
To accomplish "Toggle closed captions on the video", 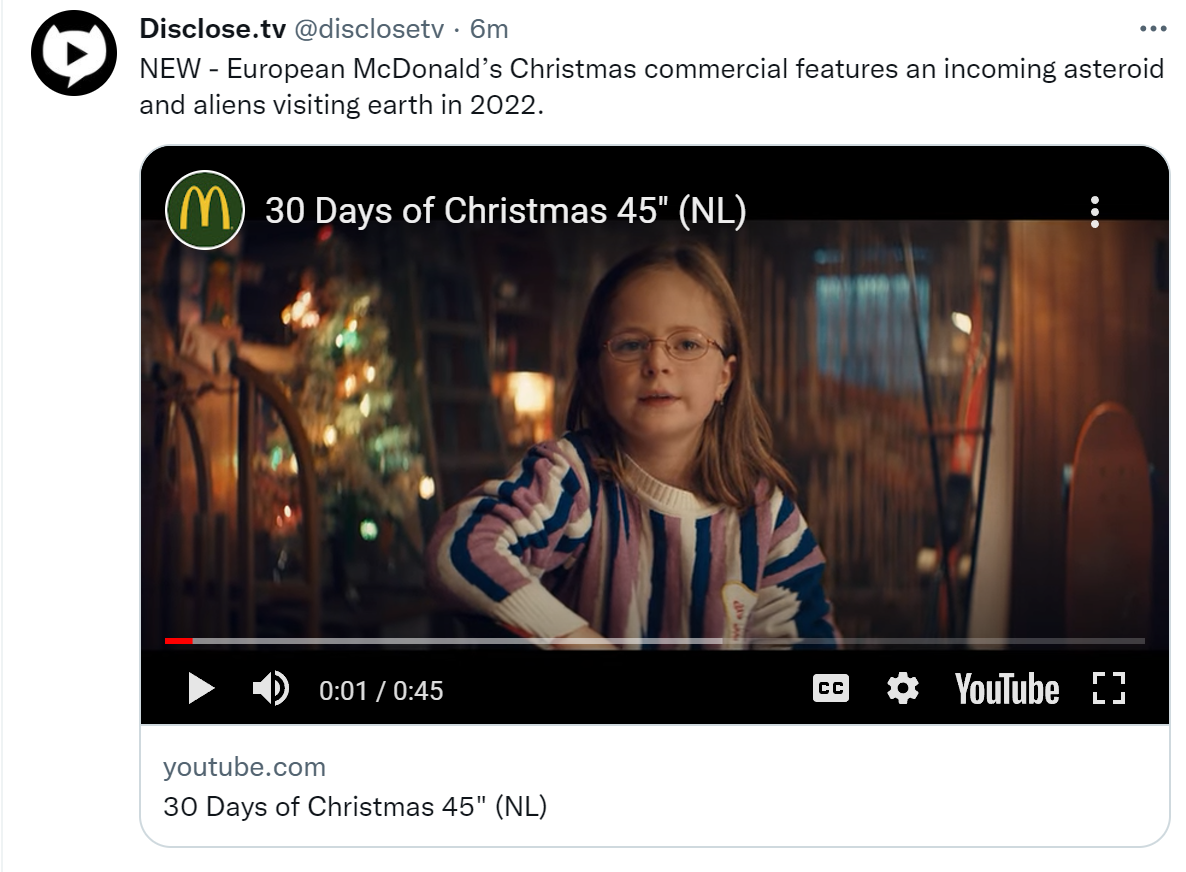I will 830,688.
